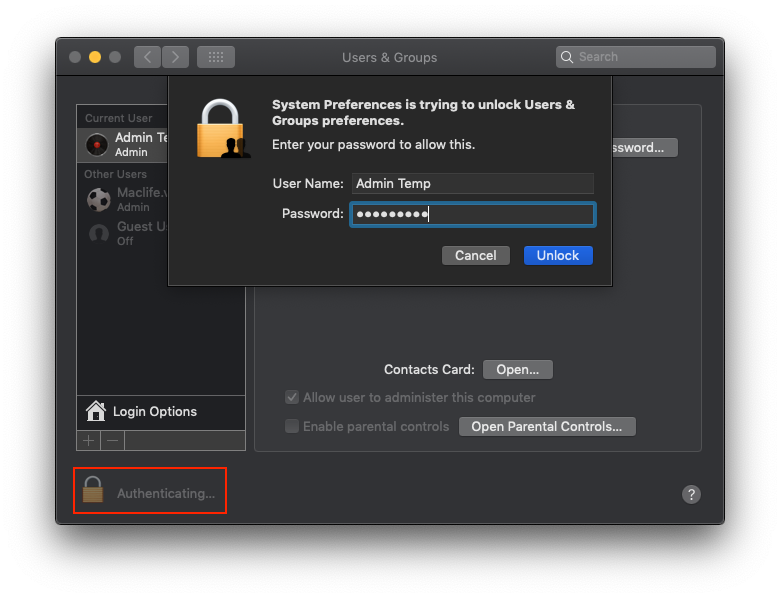The width and height of the screenshot is (780, 598).
Task: Click the User Name field
Action: [472, 183]
